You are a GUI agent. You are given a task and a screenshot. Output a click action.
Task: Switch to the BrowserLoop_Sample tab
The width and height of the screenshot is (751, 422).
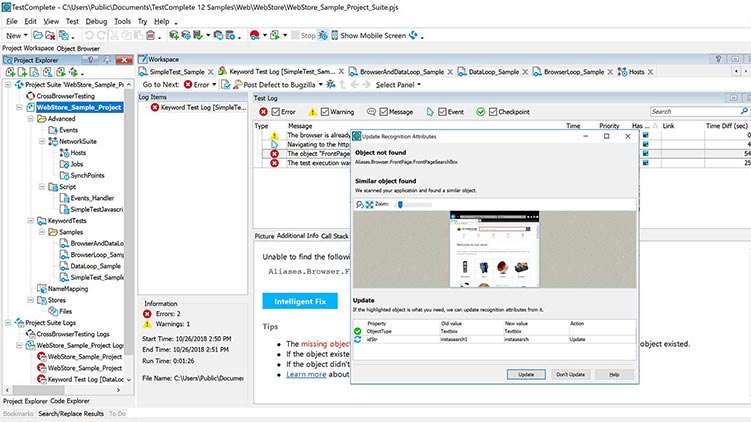point(574,72)
